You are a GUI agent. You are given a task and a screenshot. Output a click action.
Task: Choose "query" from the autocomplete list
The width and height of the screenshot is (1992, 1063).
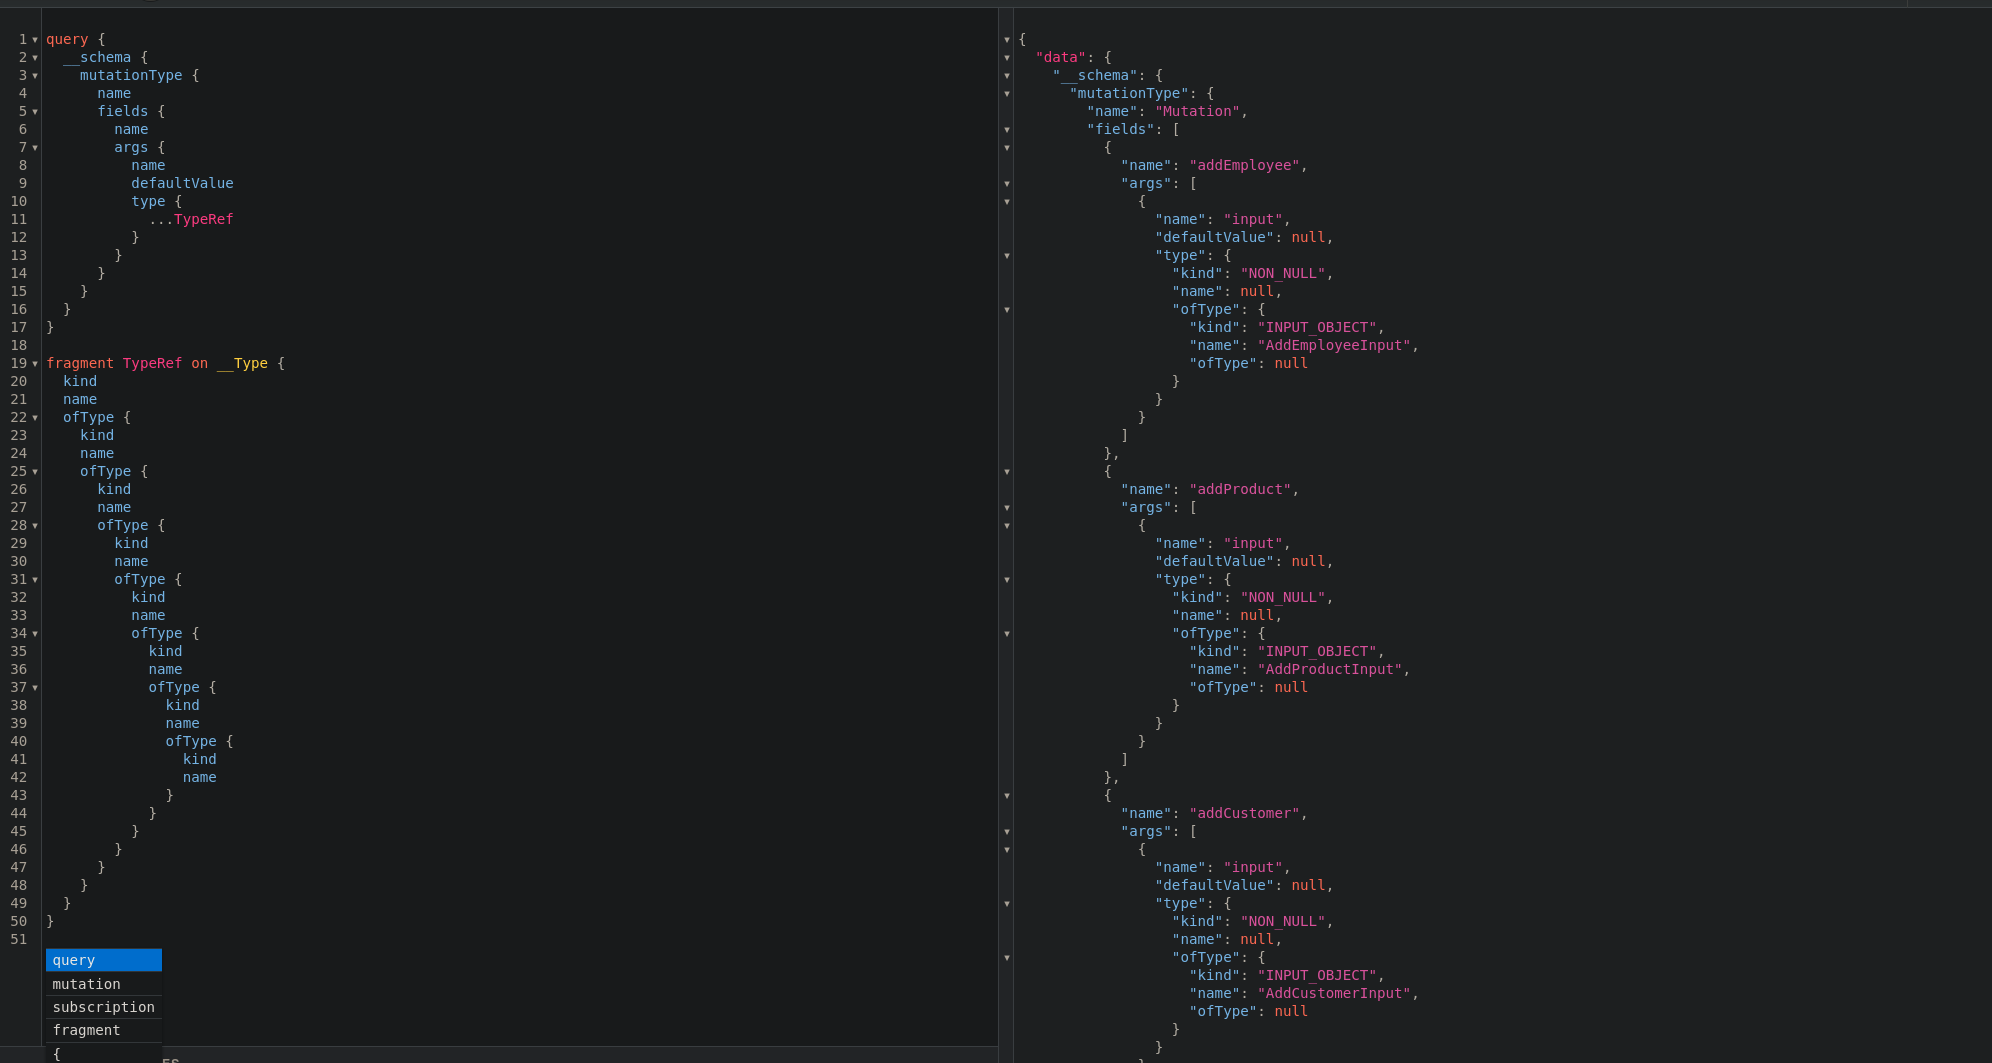pos(103,960)
